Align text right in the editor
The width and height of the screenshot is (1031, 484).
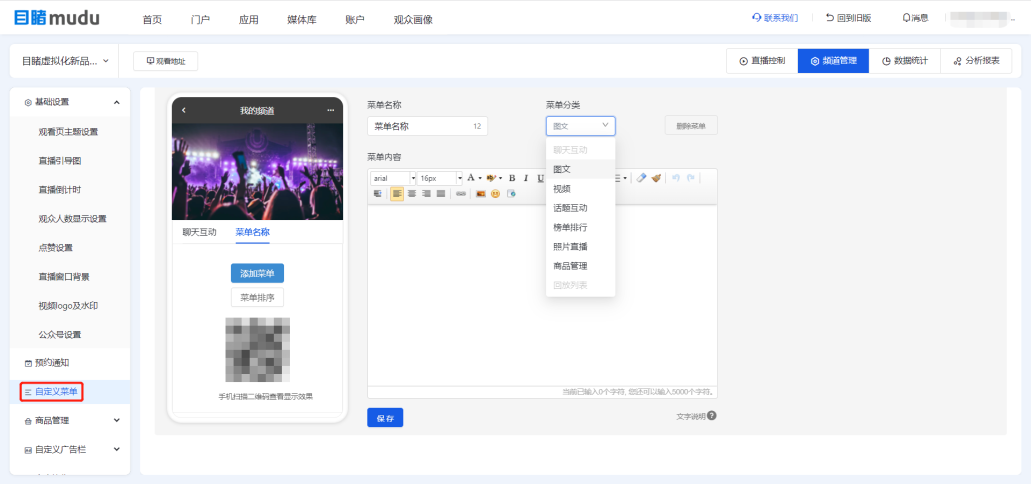pos(426,193)
